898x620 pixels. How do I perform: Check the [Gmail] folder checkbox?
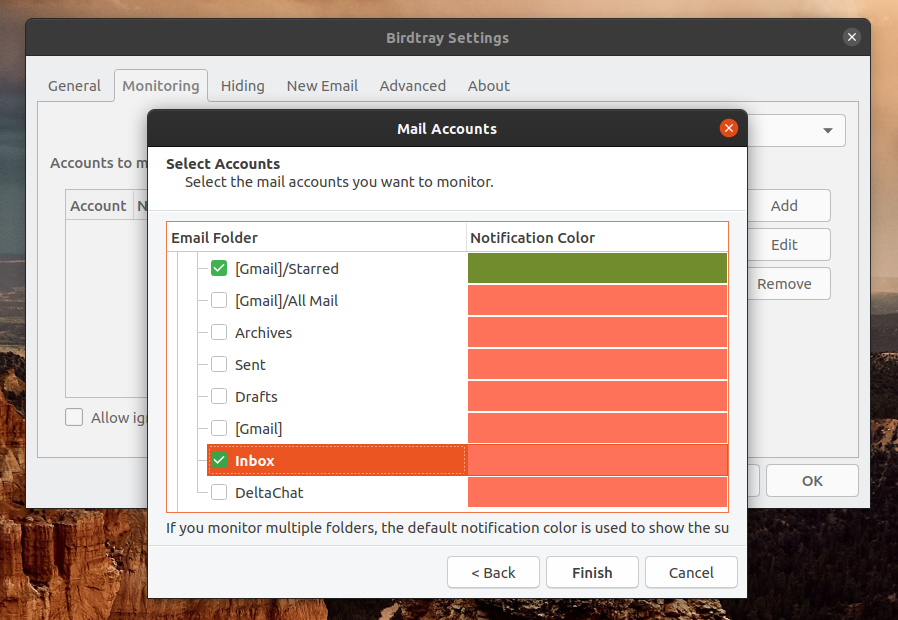pos(218,428)
